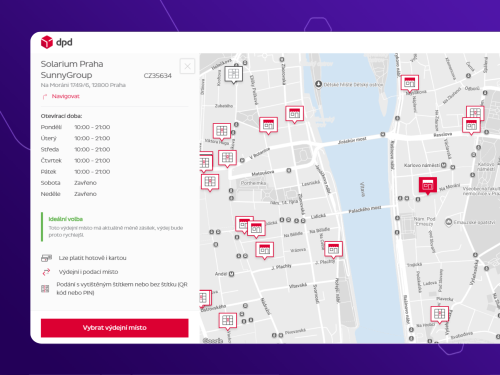
Task: Click the Čtvrtek opening hours row
Action: click(x=75, y=161)
